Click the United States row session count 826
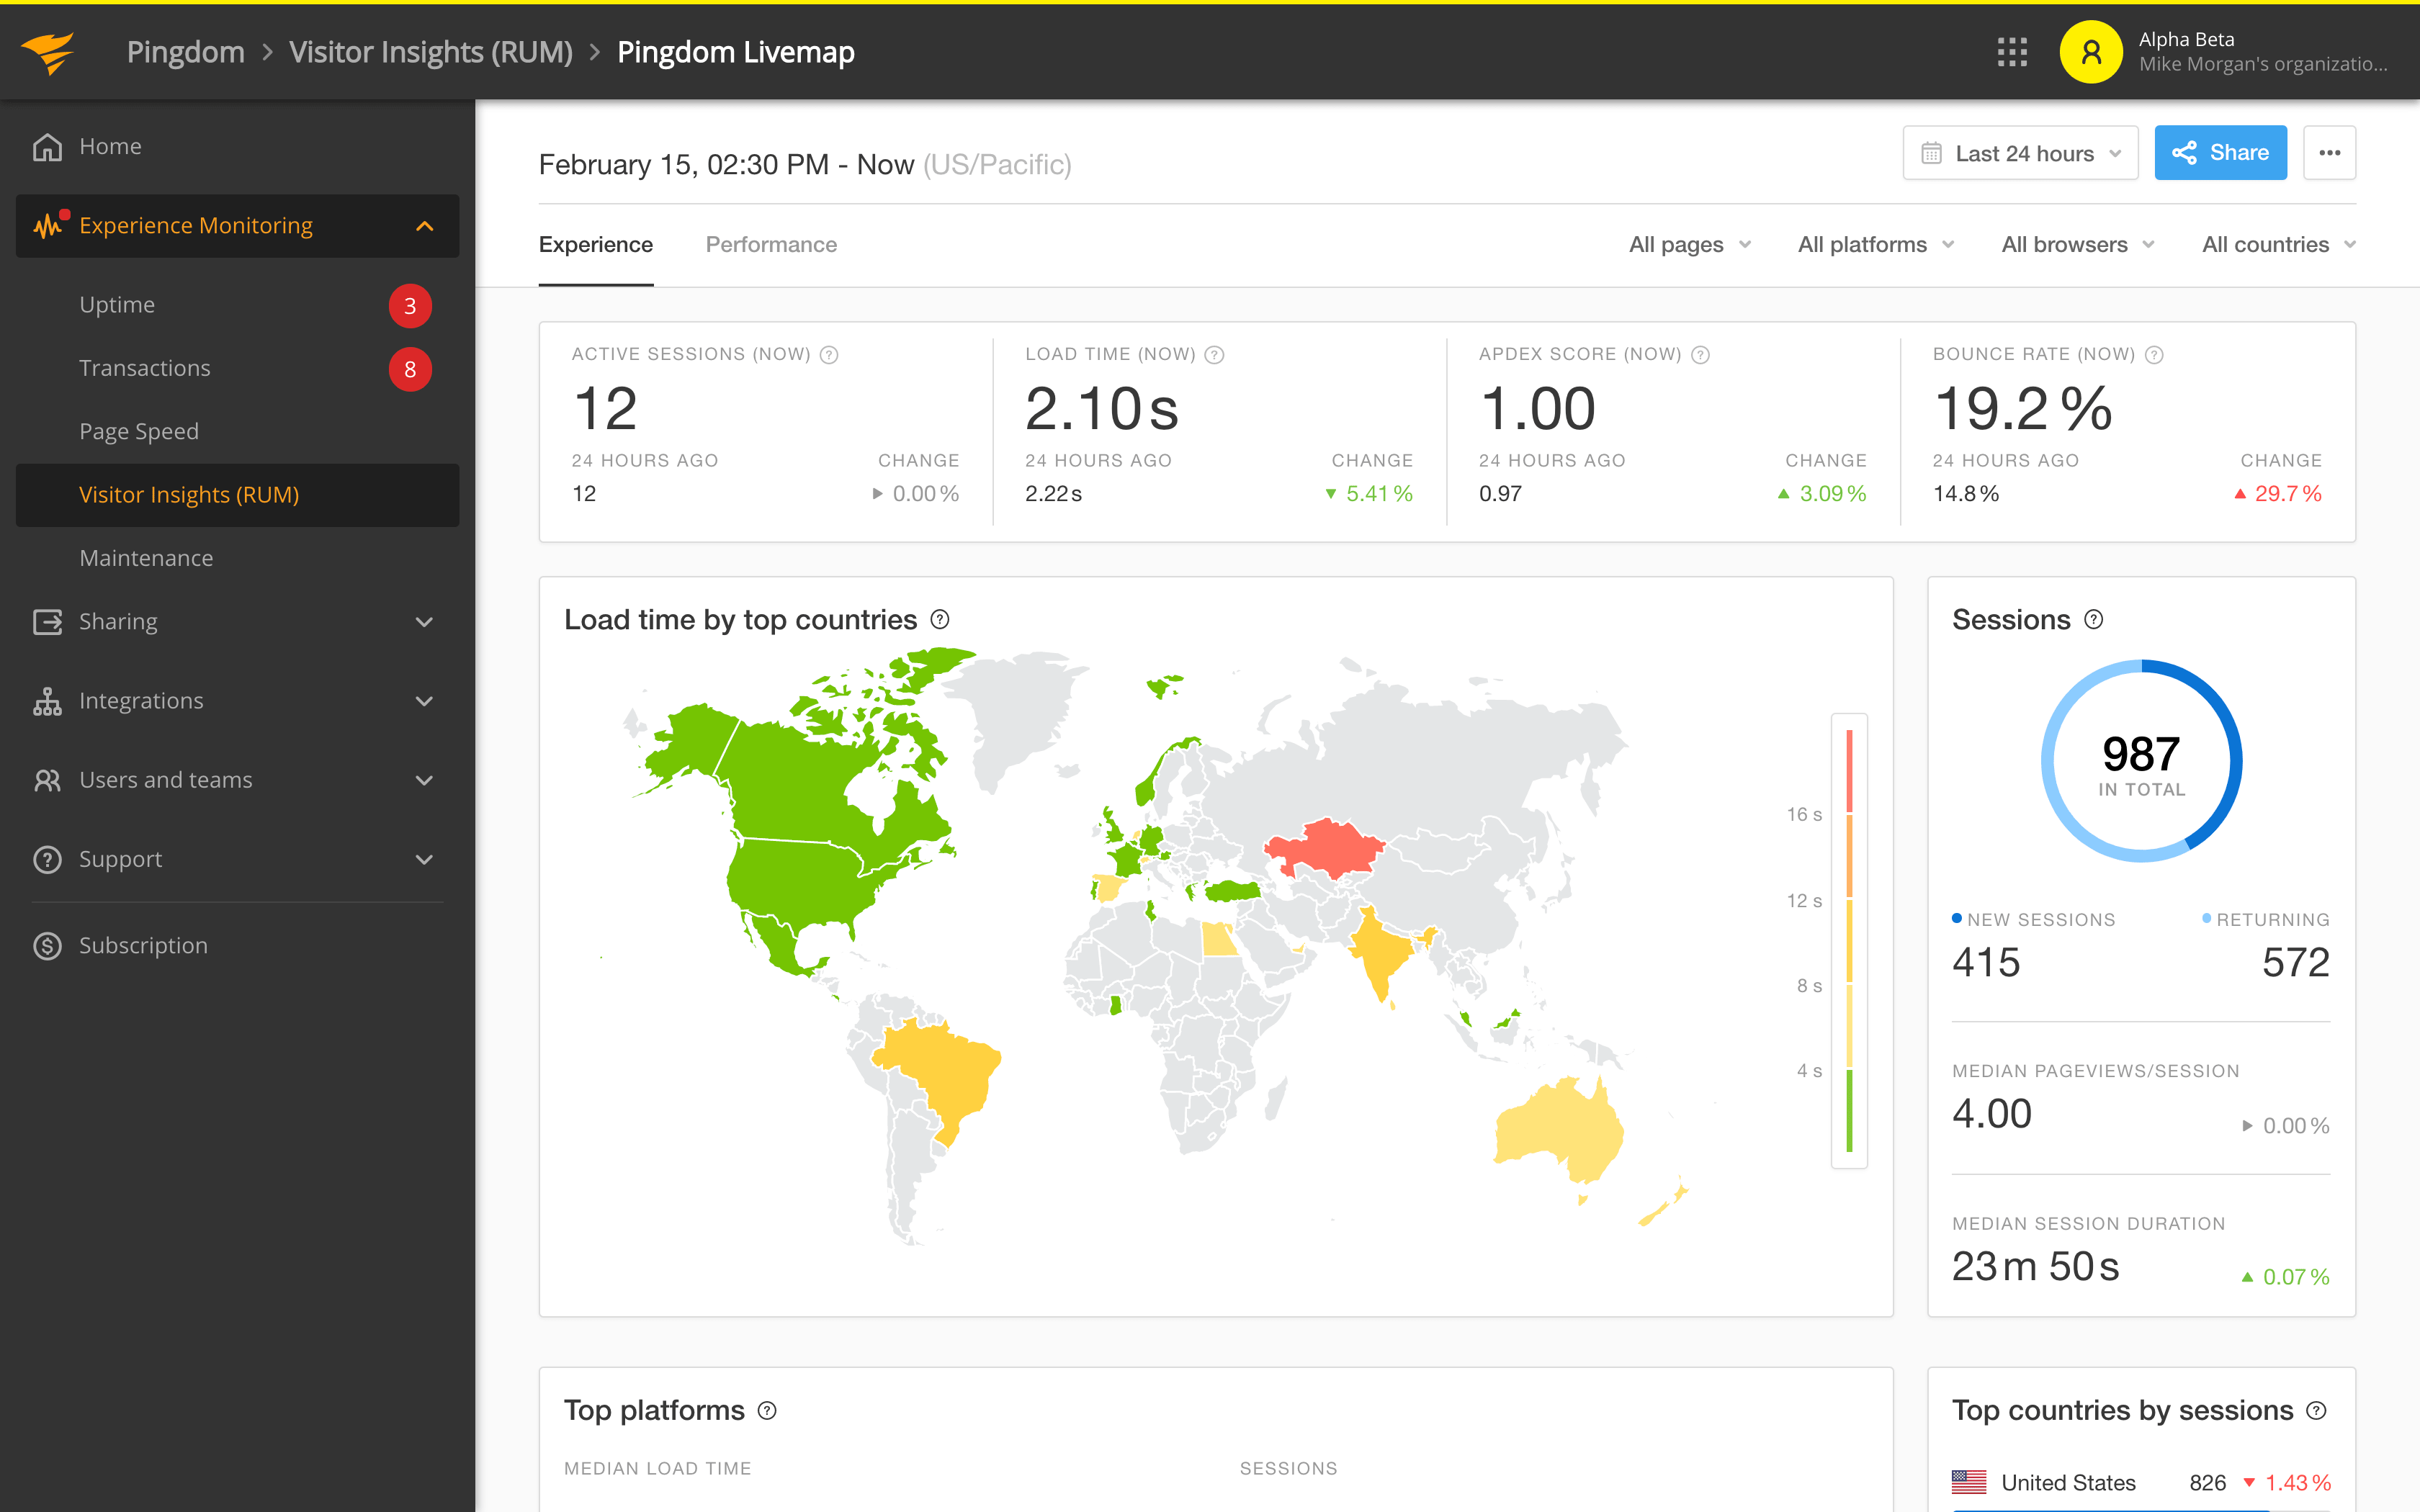This screenshot has width=2420, height=1512. 2207,1482
